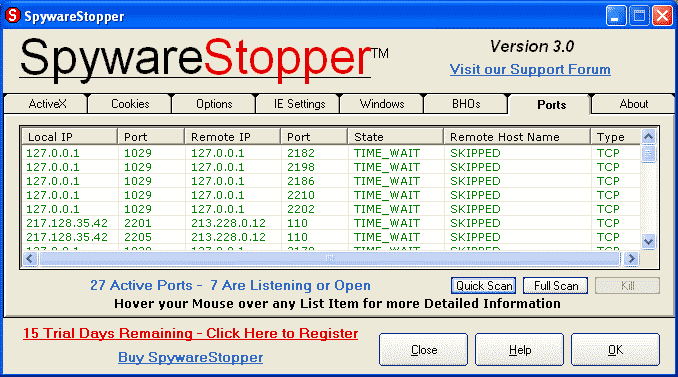
Task: Click TIME_WAIT state in the 2182 row
Action: [x=387, y=153]
